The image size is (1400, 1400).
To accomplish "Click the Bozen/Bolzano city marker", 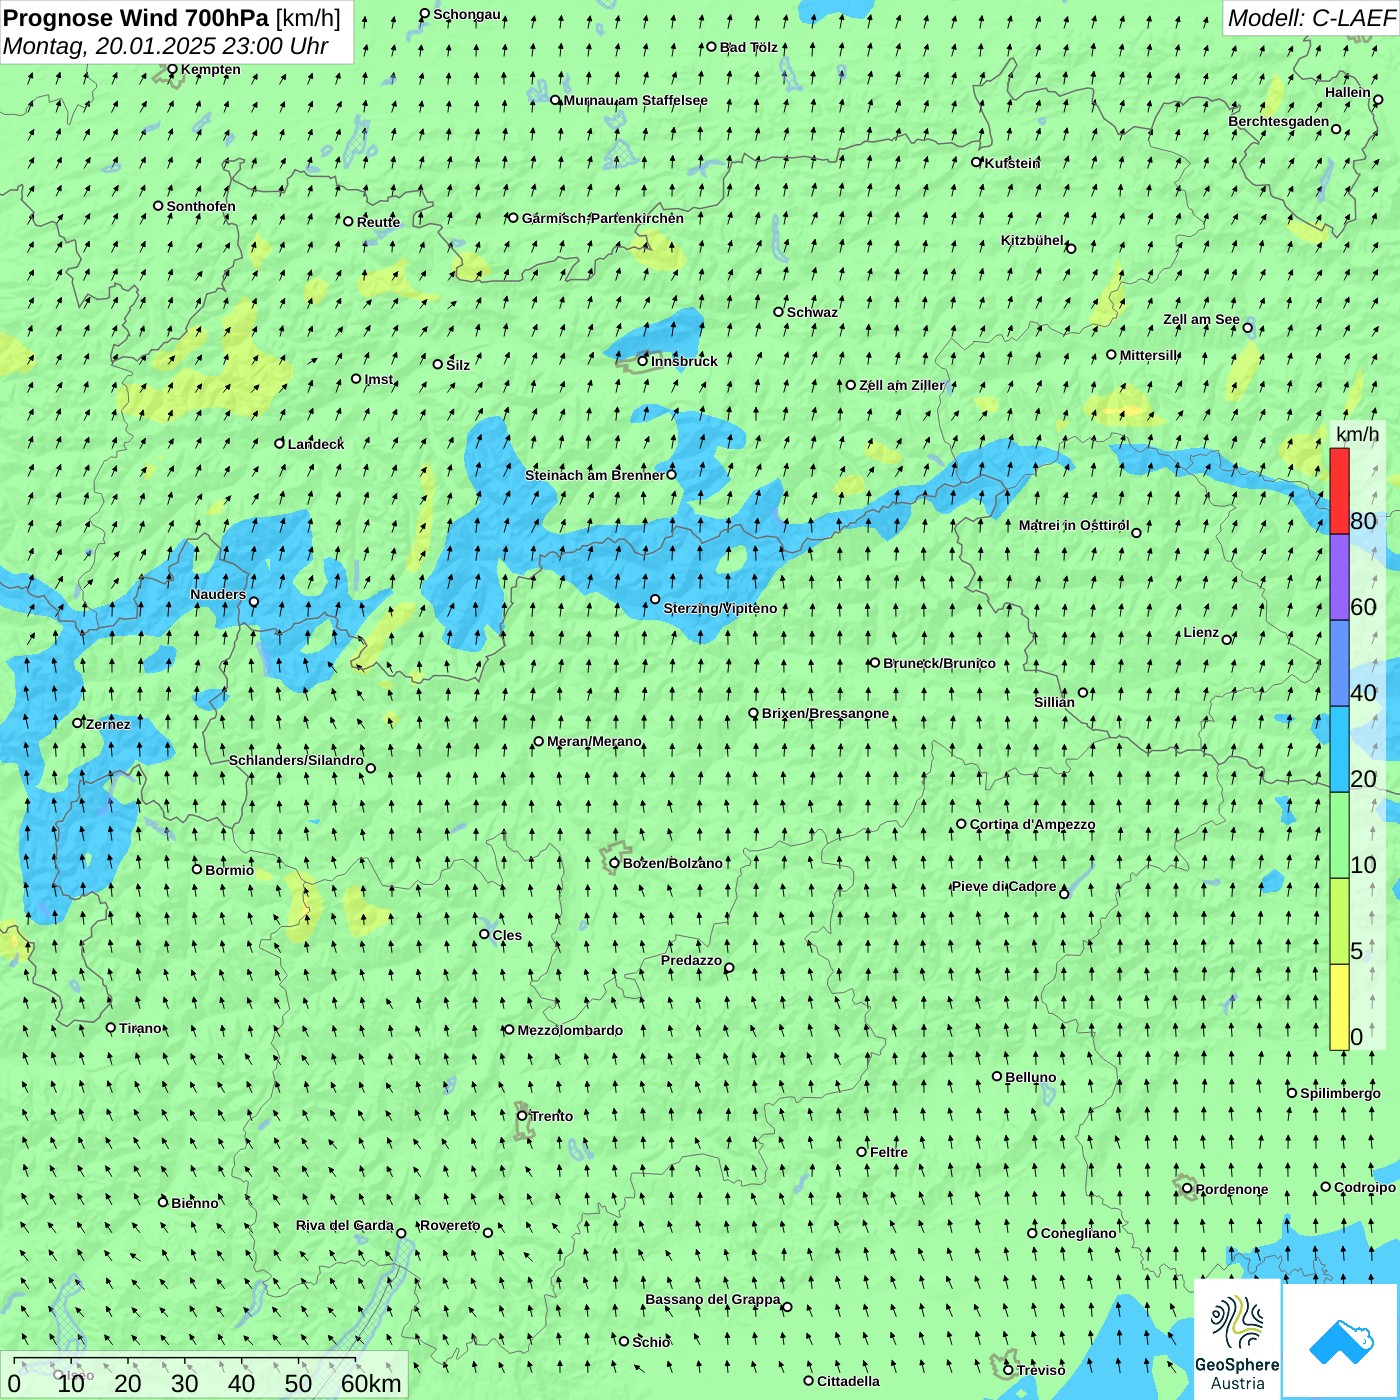I will tap(615, 863).
